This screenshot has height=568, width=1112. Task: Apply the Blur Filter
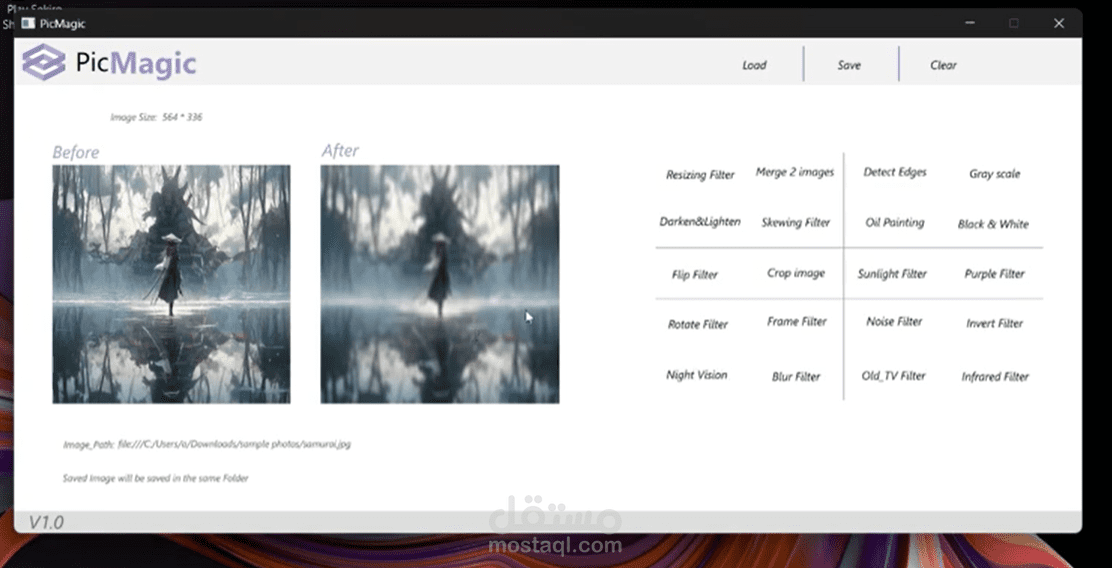[796, 377]
